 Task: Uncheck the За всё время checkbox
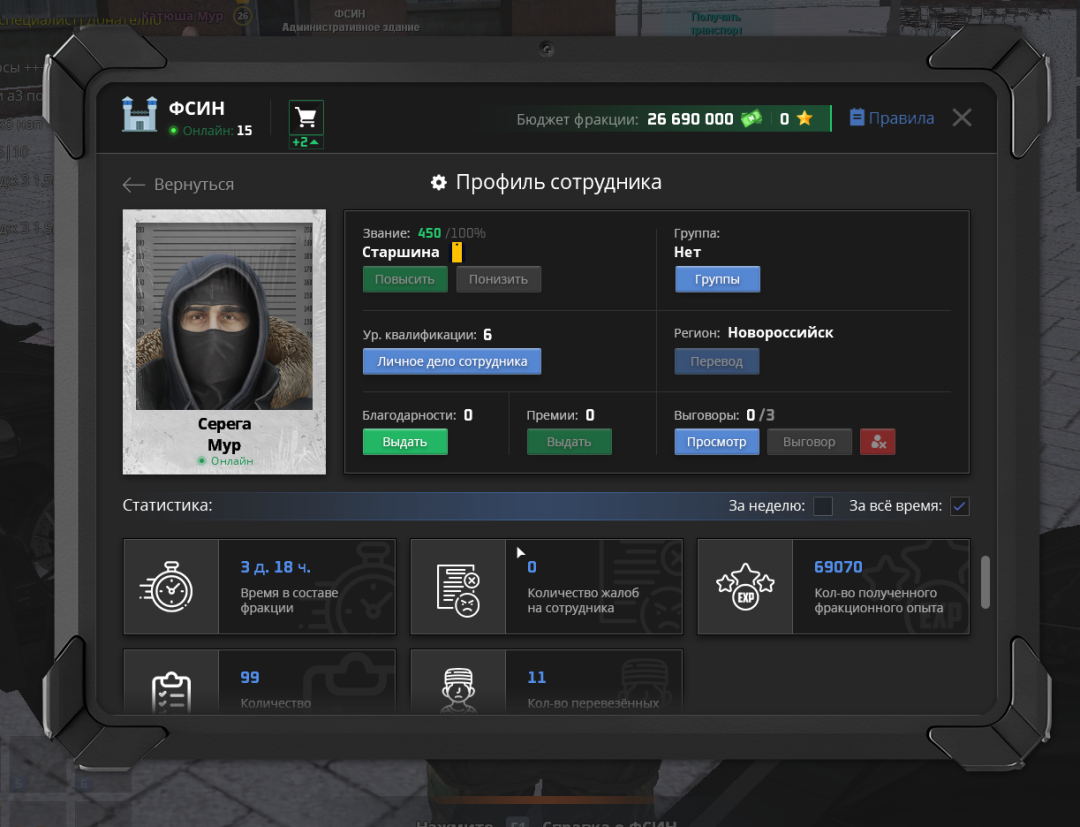point(959,506)
